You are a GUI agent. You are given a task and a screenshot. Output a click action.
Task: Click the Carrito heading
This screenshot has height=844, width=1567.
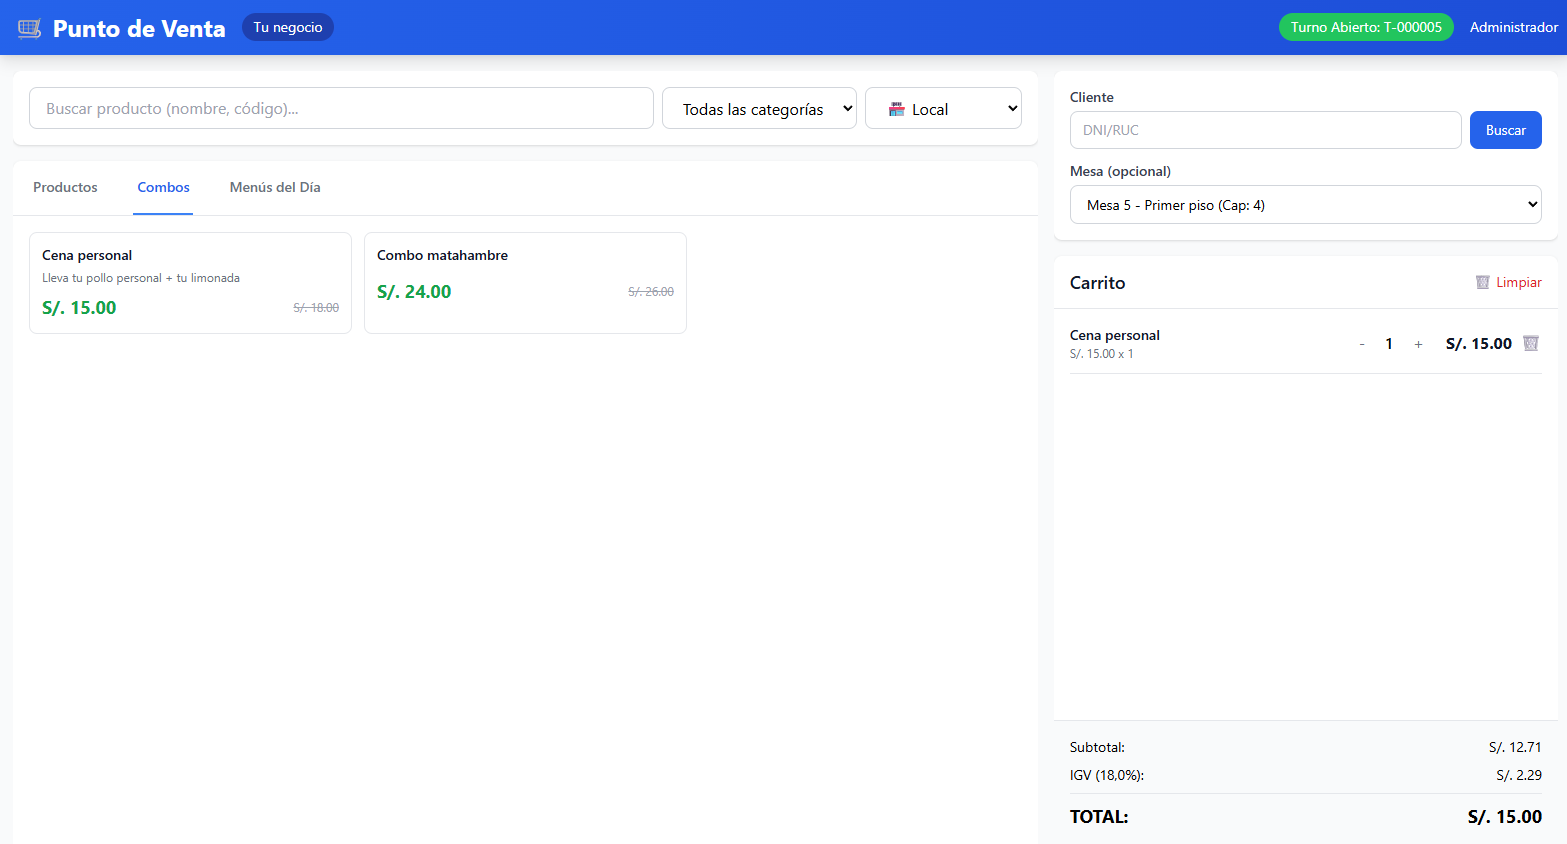point(1098,283)
